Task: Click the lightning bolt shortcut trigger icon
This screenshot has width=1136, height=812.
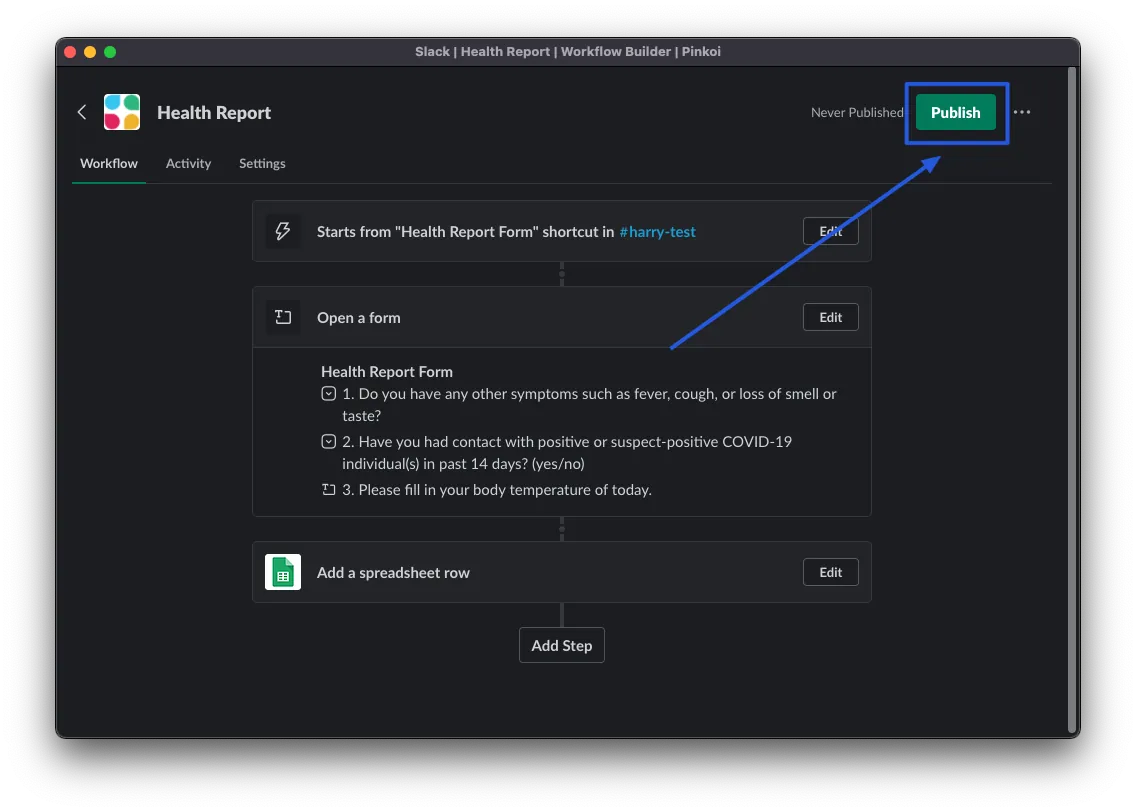Action: [283, 231]
